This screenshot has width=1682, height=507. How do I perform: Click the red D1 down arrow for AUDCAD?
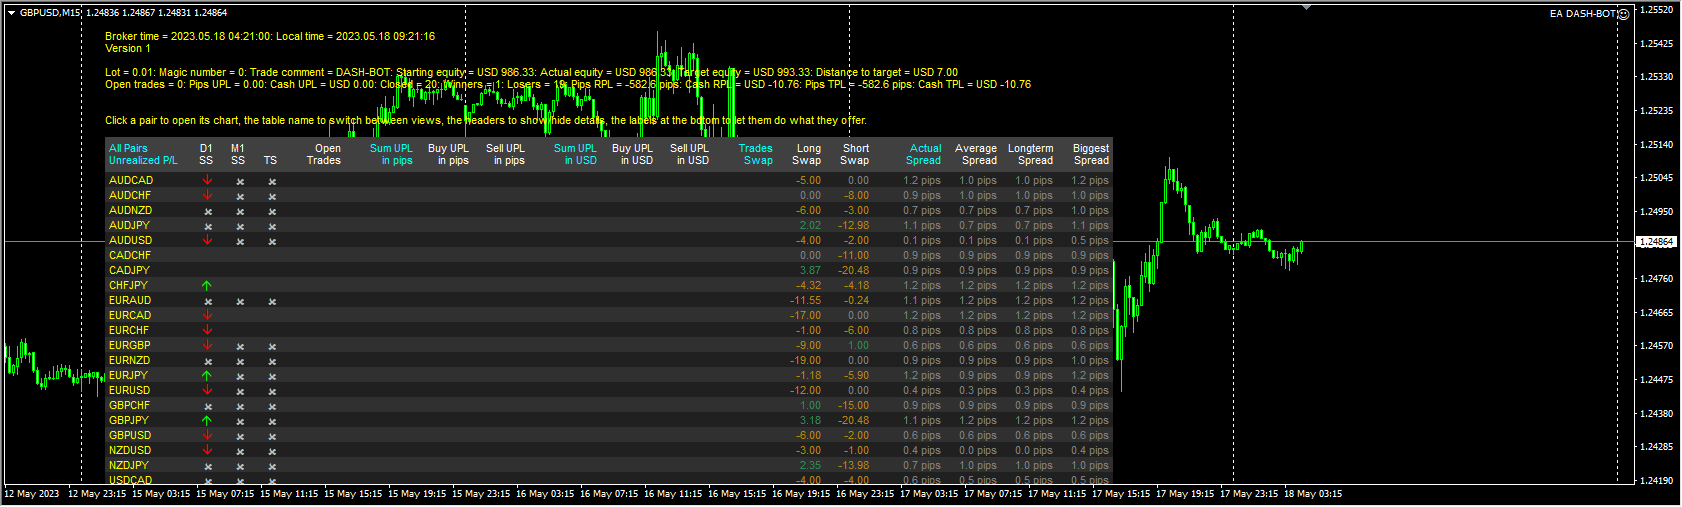click(207, 181)
